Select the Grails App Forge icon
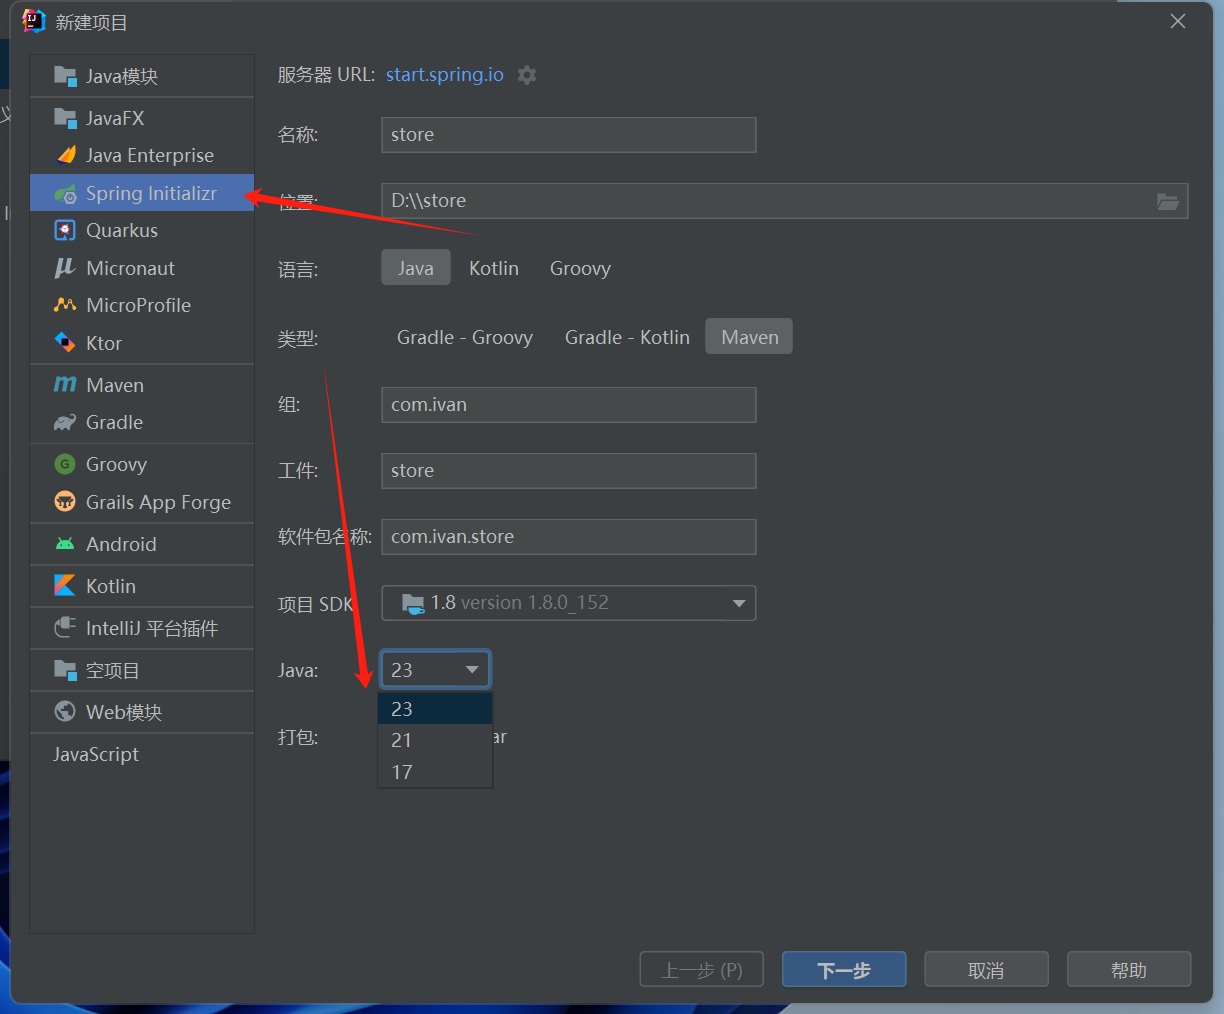 pos(65,502)
